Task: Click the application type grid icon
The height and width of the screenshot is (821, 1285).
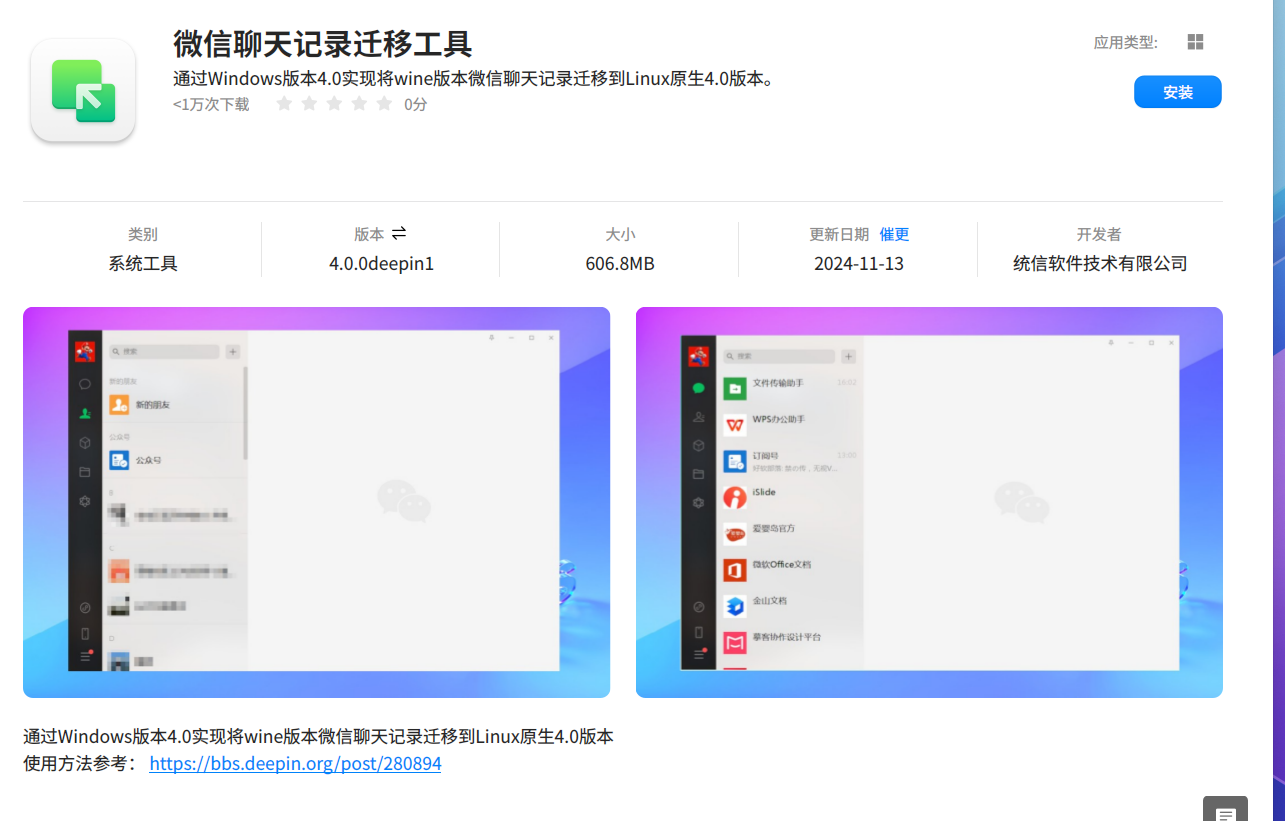Action: click(1195, 42)
